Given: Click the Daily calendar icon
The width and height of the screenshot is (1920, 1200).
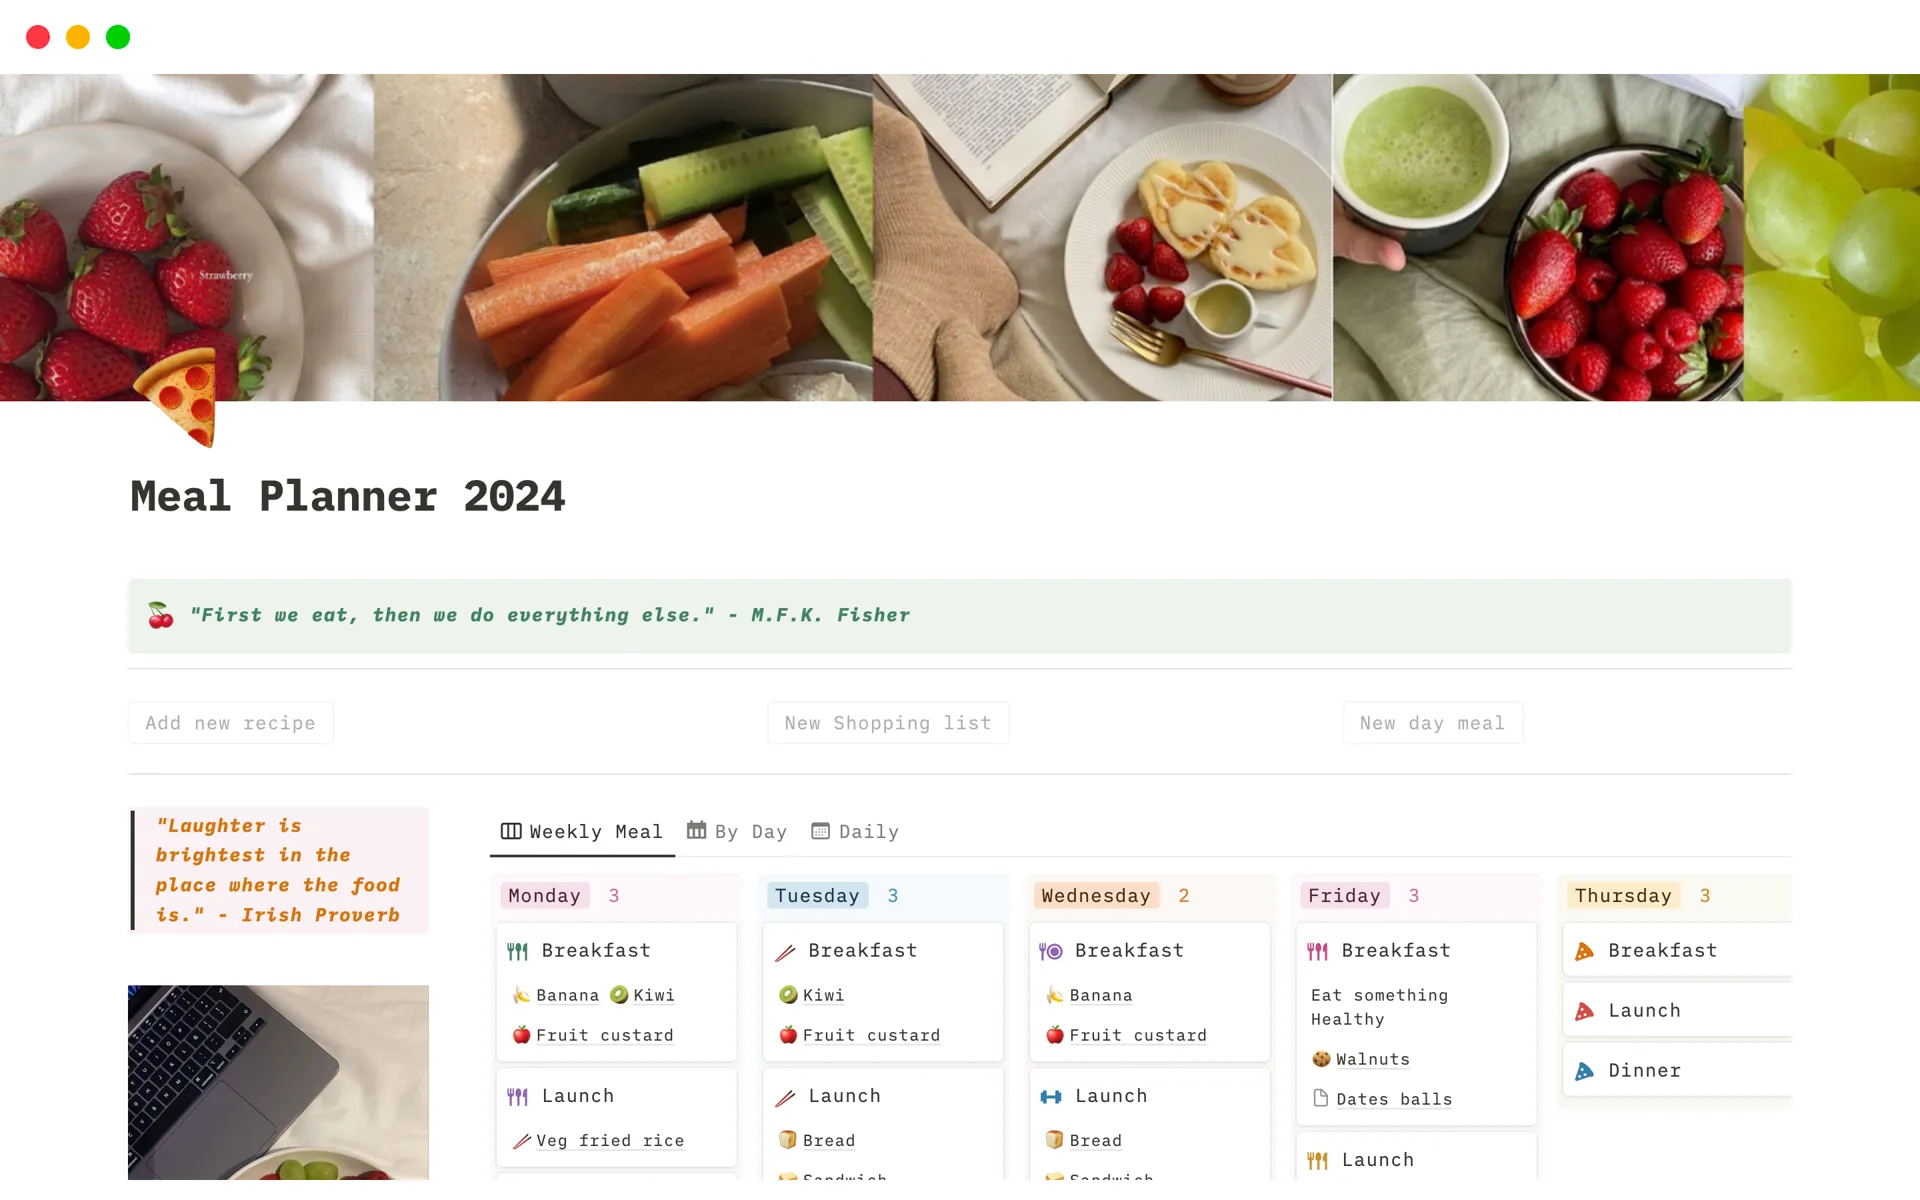Looking at the screenshot, I should 820,831.
